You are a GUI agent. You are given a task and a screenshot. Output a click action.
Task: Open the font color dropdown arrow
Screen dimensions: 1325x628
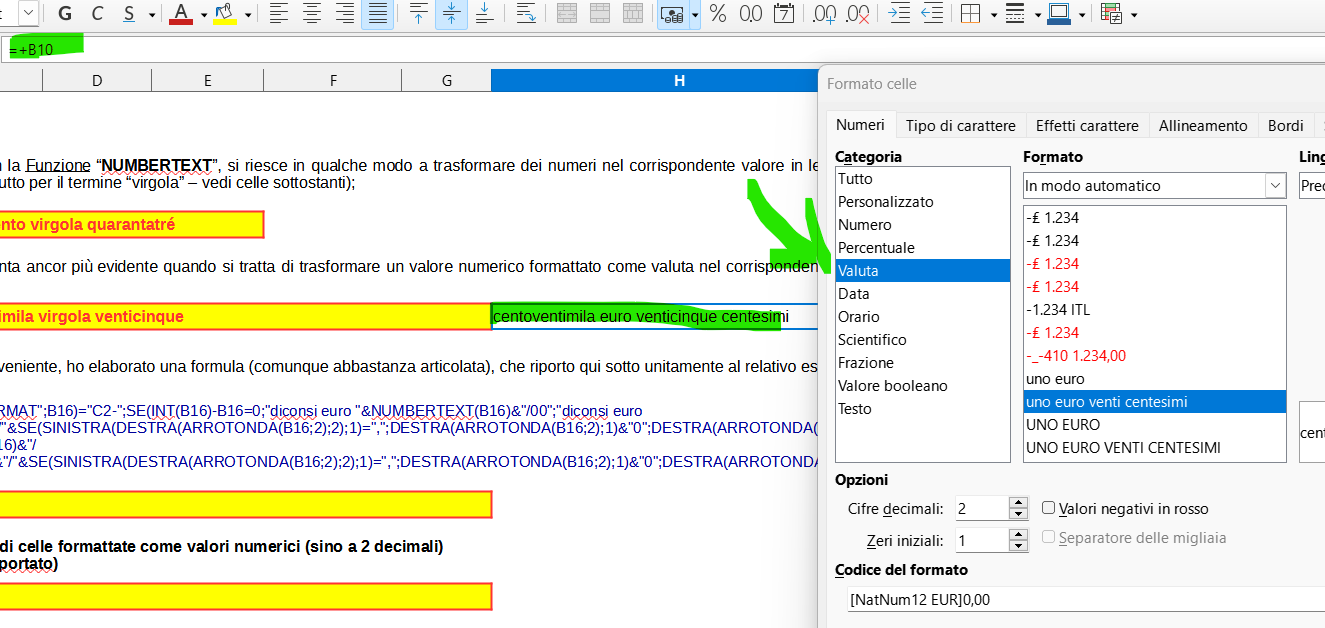[204, 15]
